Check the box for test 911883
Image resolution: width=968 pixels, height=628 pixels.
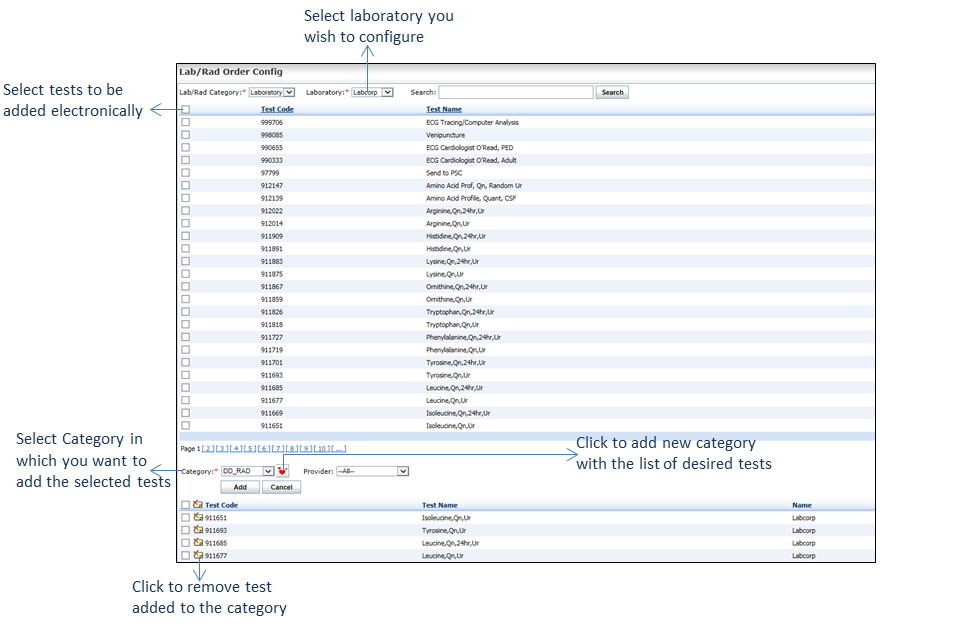[186, 261]
